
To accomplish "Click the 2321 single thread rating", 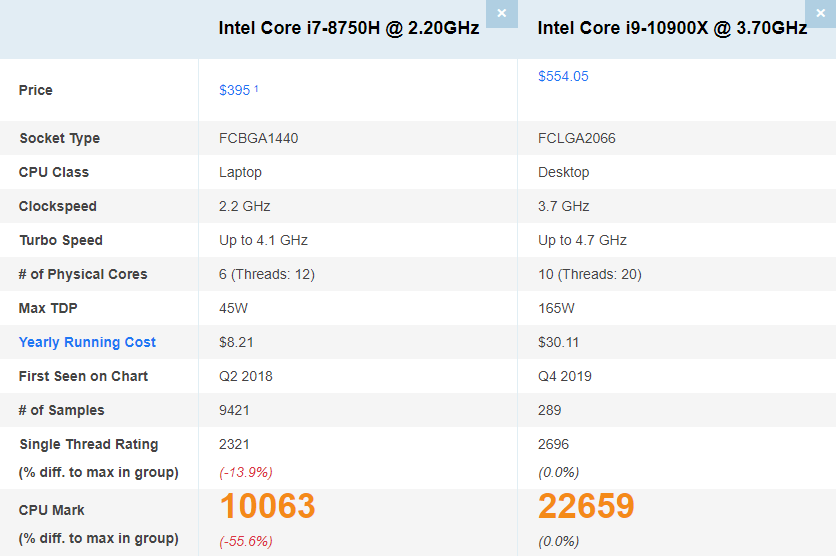I will 234,444.
